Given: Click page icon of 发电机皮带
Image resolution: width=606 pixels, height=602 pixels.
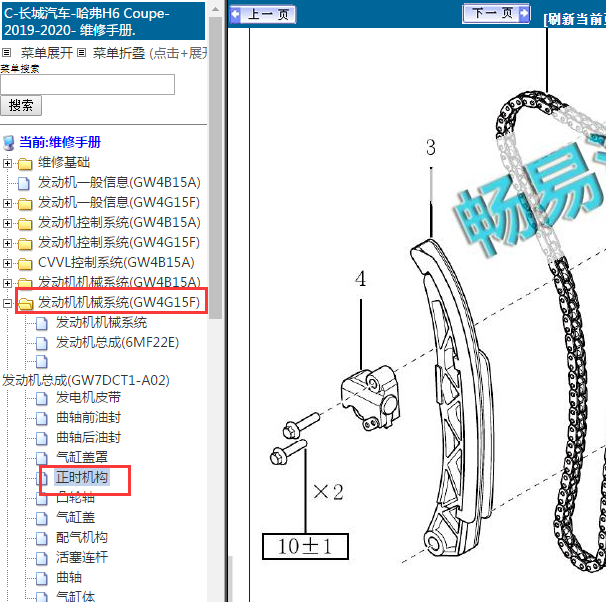Looking at the screenshot, I should tap(42, 398).
